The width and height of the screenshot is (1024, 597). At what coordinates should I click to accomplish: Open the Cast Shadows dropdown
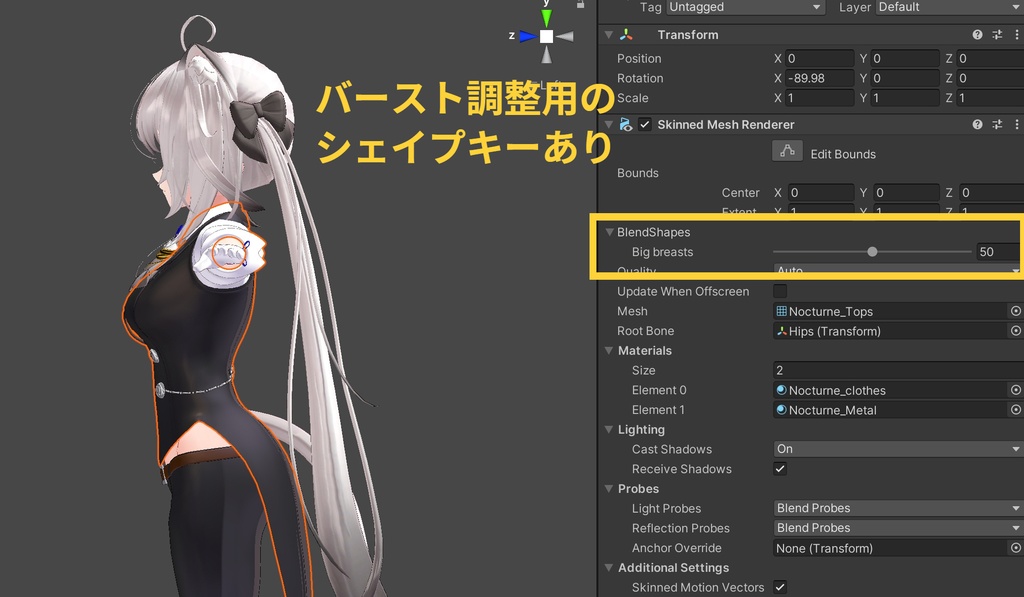[x=898, y=449]
